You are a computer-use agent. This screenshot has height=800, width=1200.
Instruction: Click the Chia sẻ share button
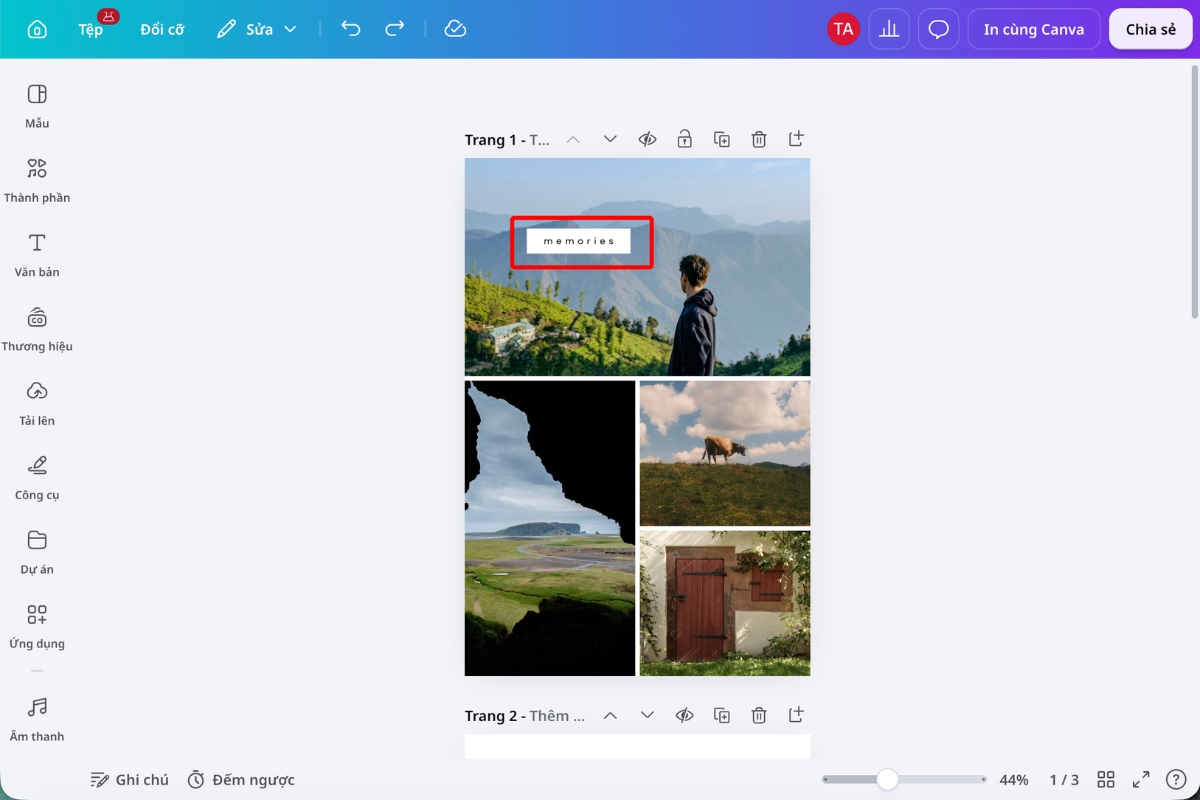click(x=1151, y=29)
